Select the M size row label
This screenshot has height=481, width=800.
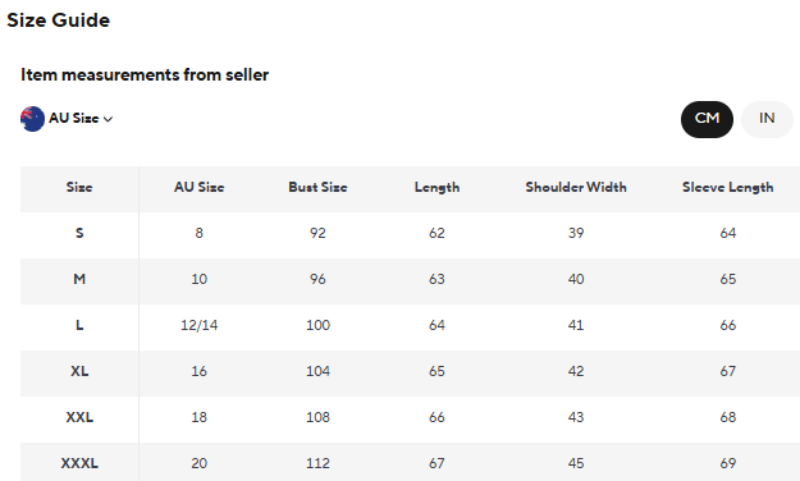click(79, 279)
